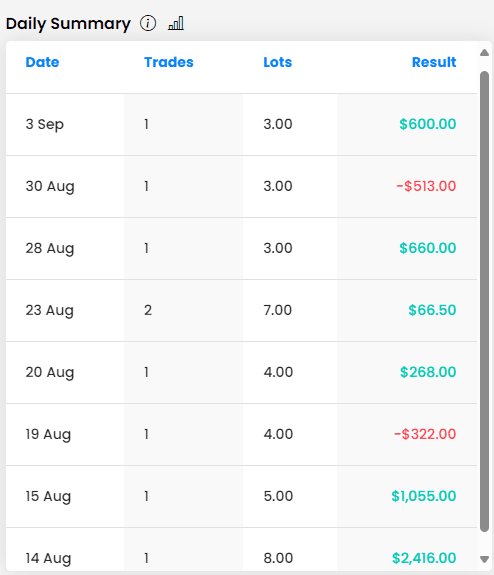Select the 15 Aug date cell

(x=48, y=497)
